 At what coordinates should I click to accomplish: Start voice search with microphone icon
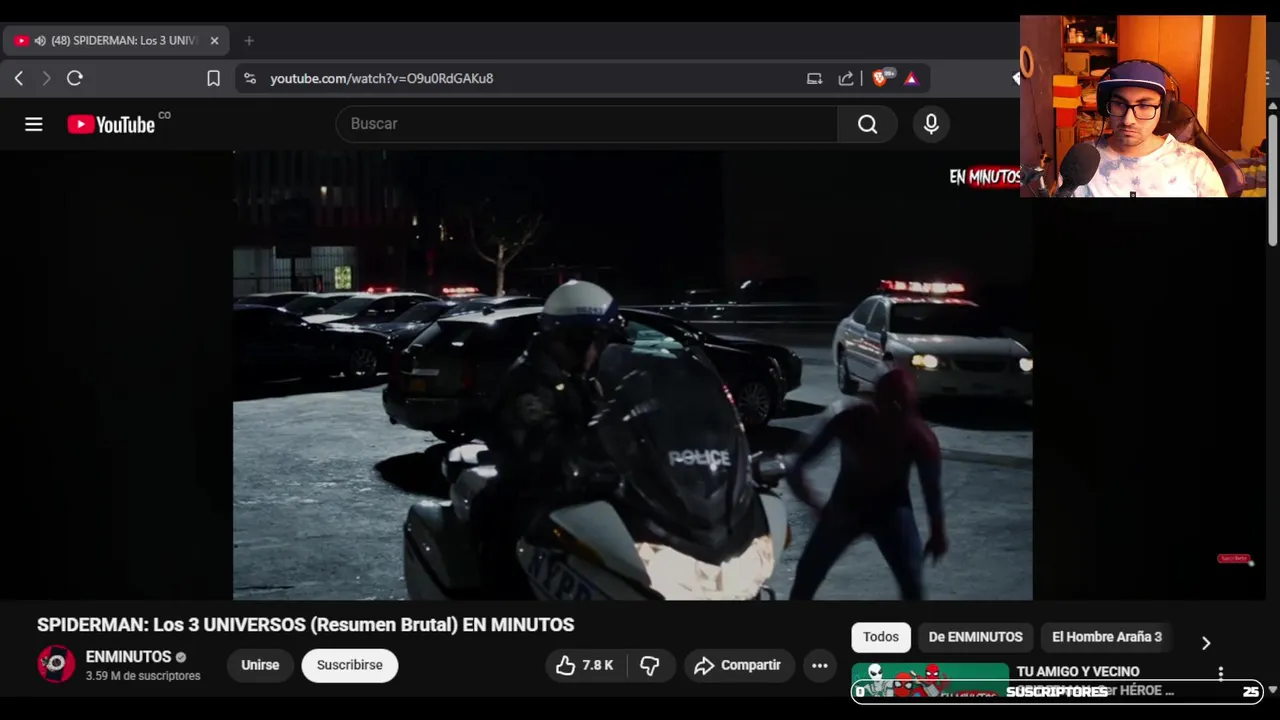click(x=931, y=124)
